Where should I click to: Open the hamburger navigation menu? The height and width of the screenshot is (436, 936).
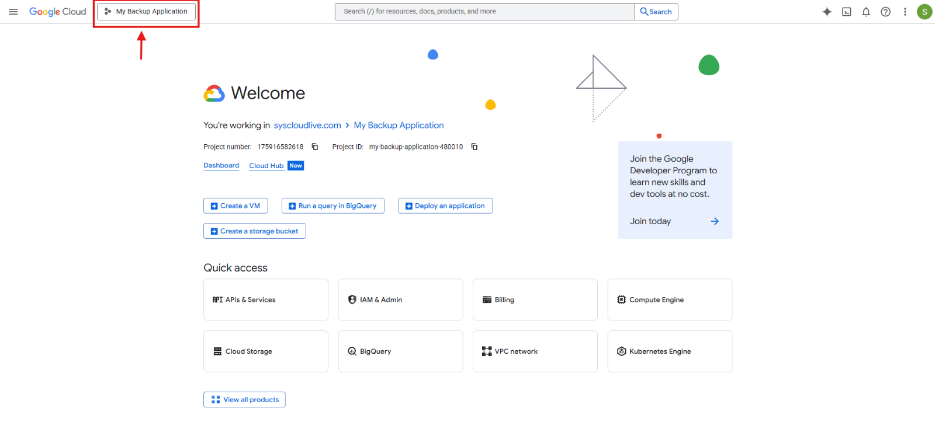pyautogui.click(x=13, y=12)
